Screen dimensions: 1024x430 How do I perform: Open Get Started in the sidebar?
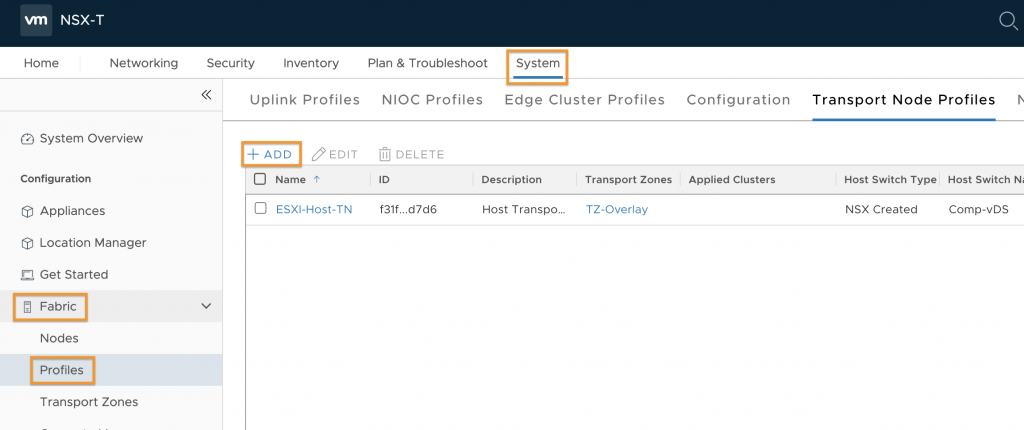pos(74,274)
